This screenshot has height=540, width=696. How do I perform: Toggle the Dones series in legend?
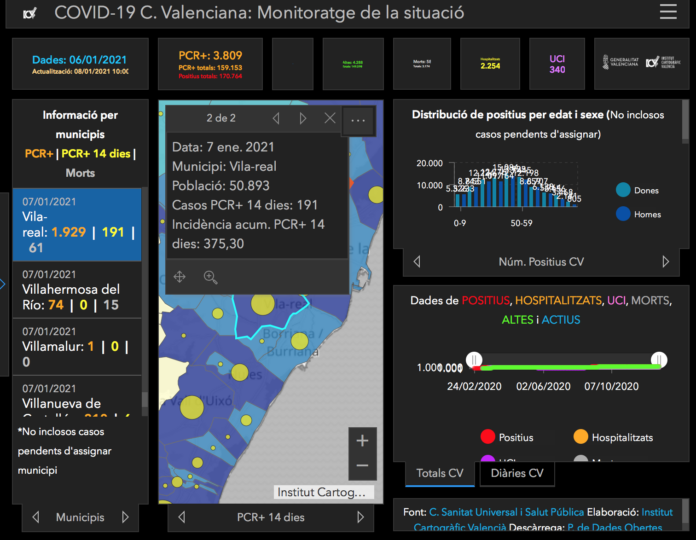pos(623,190)
